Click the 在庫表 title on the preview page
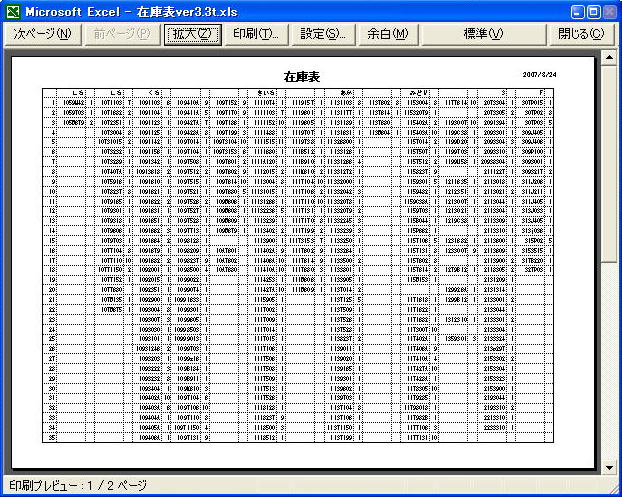Image resolution: width=622 pixels, height=497 pixels. 301,76
